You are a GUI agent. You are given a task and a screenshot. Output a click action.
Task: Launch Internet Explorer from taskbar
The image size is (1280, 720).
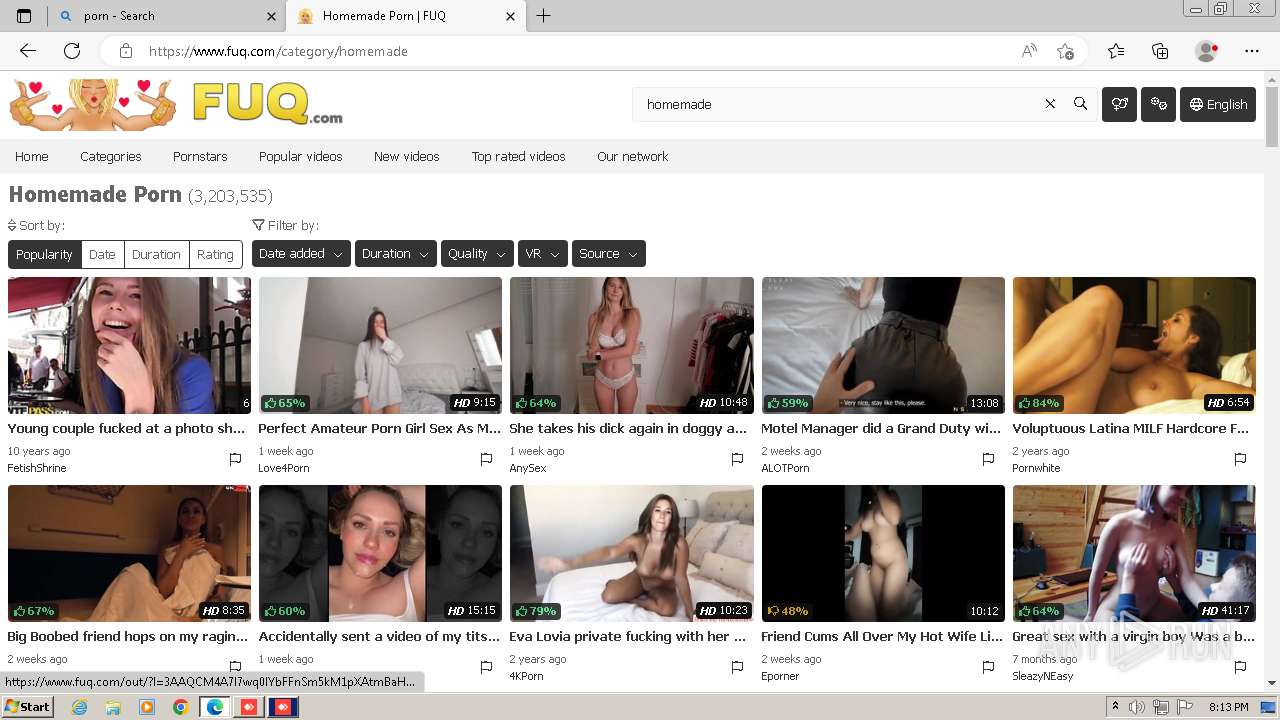click(80, 707)
